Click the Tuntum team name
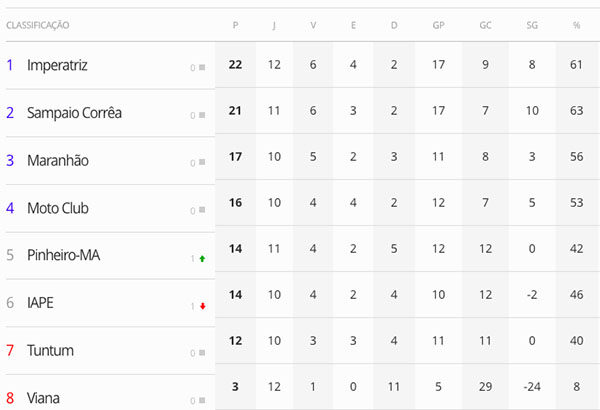This screenshot has height=410, width=600. [50, 350]
